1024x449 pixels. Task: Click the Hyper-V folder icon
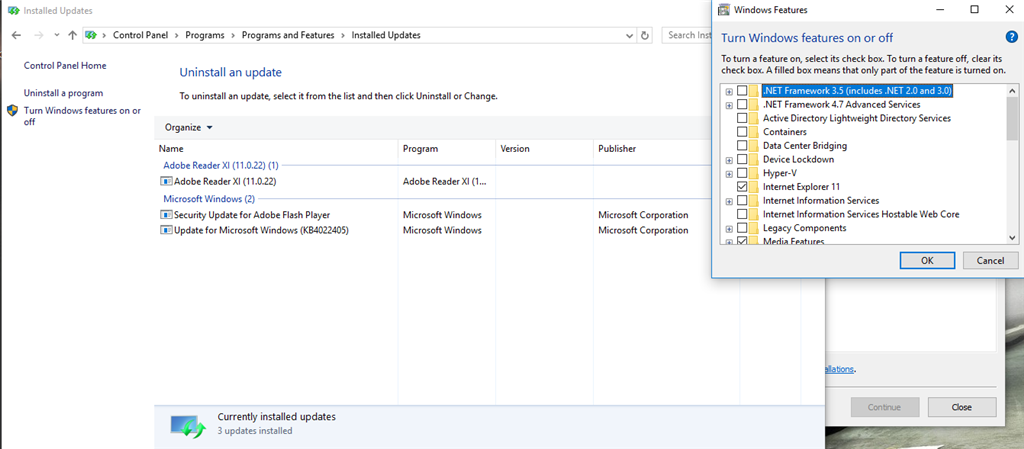click(755, 174)
